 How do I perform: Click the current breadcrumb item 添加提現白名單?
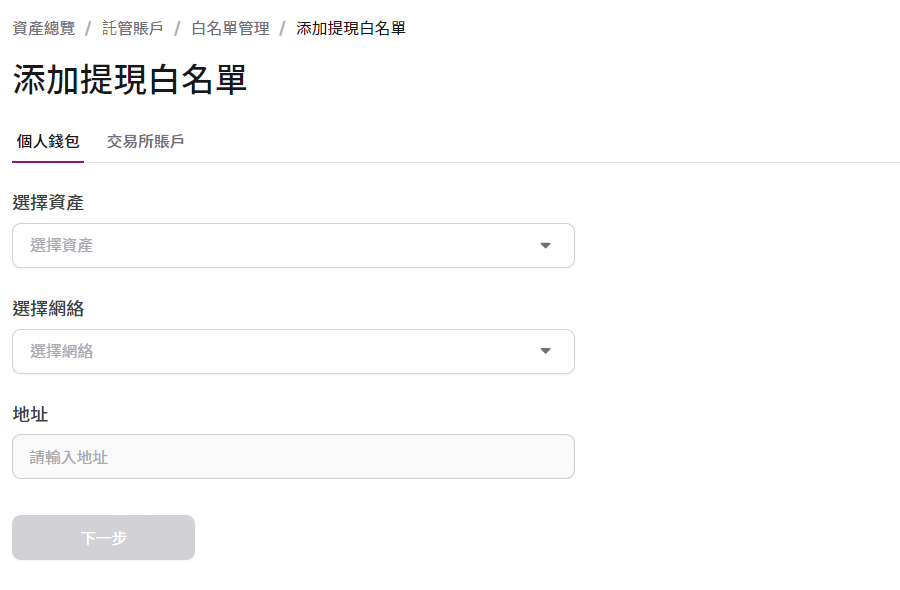pos(351,28)
